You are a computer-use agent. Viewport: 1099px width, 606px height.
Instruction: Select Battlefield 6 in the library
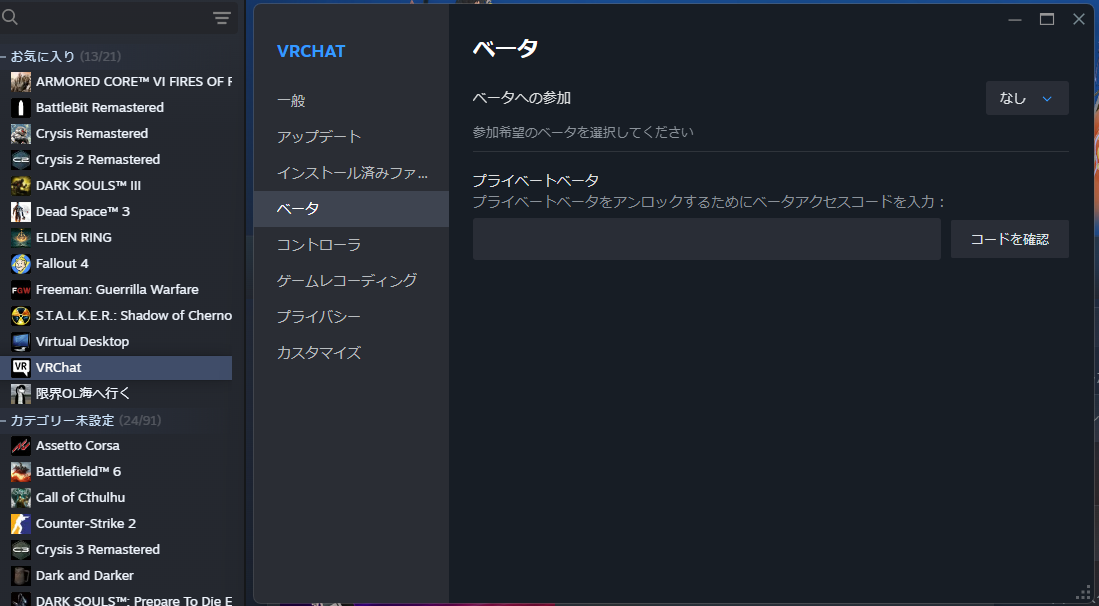(116, 471)
